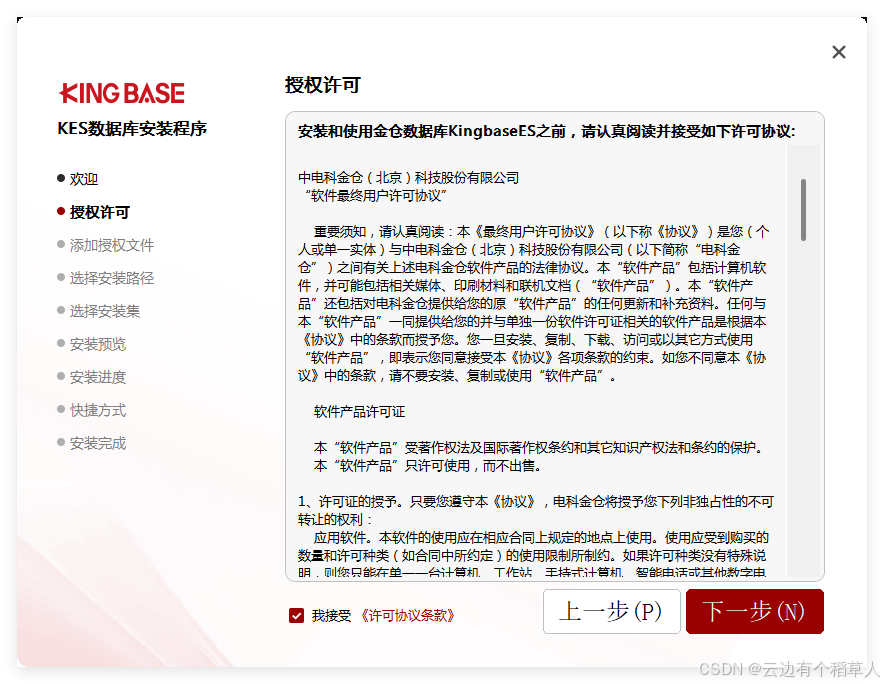Click the 授权许可 page heading

[322, 85]
